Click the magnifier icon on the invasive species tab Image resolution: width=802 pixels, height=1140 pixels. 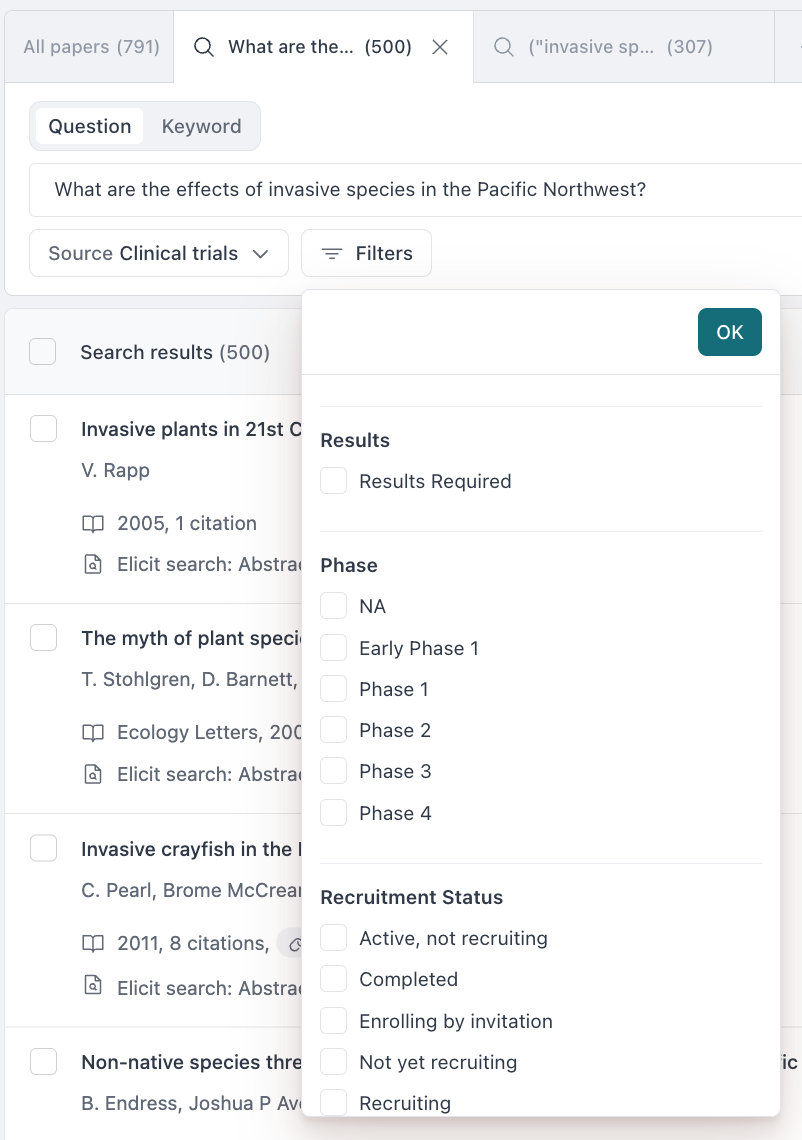tap(505, 47)
